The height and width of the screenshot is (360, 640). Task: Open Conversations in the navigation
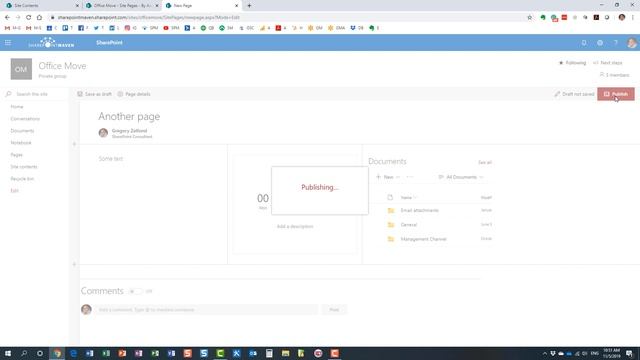(25, 119)
